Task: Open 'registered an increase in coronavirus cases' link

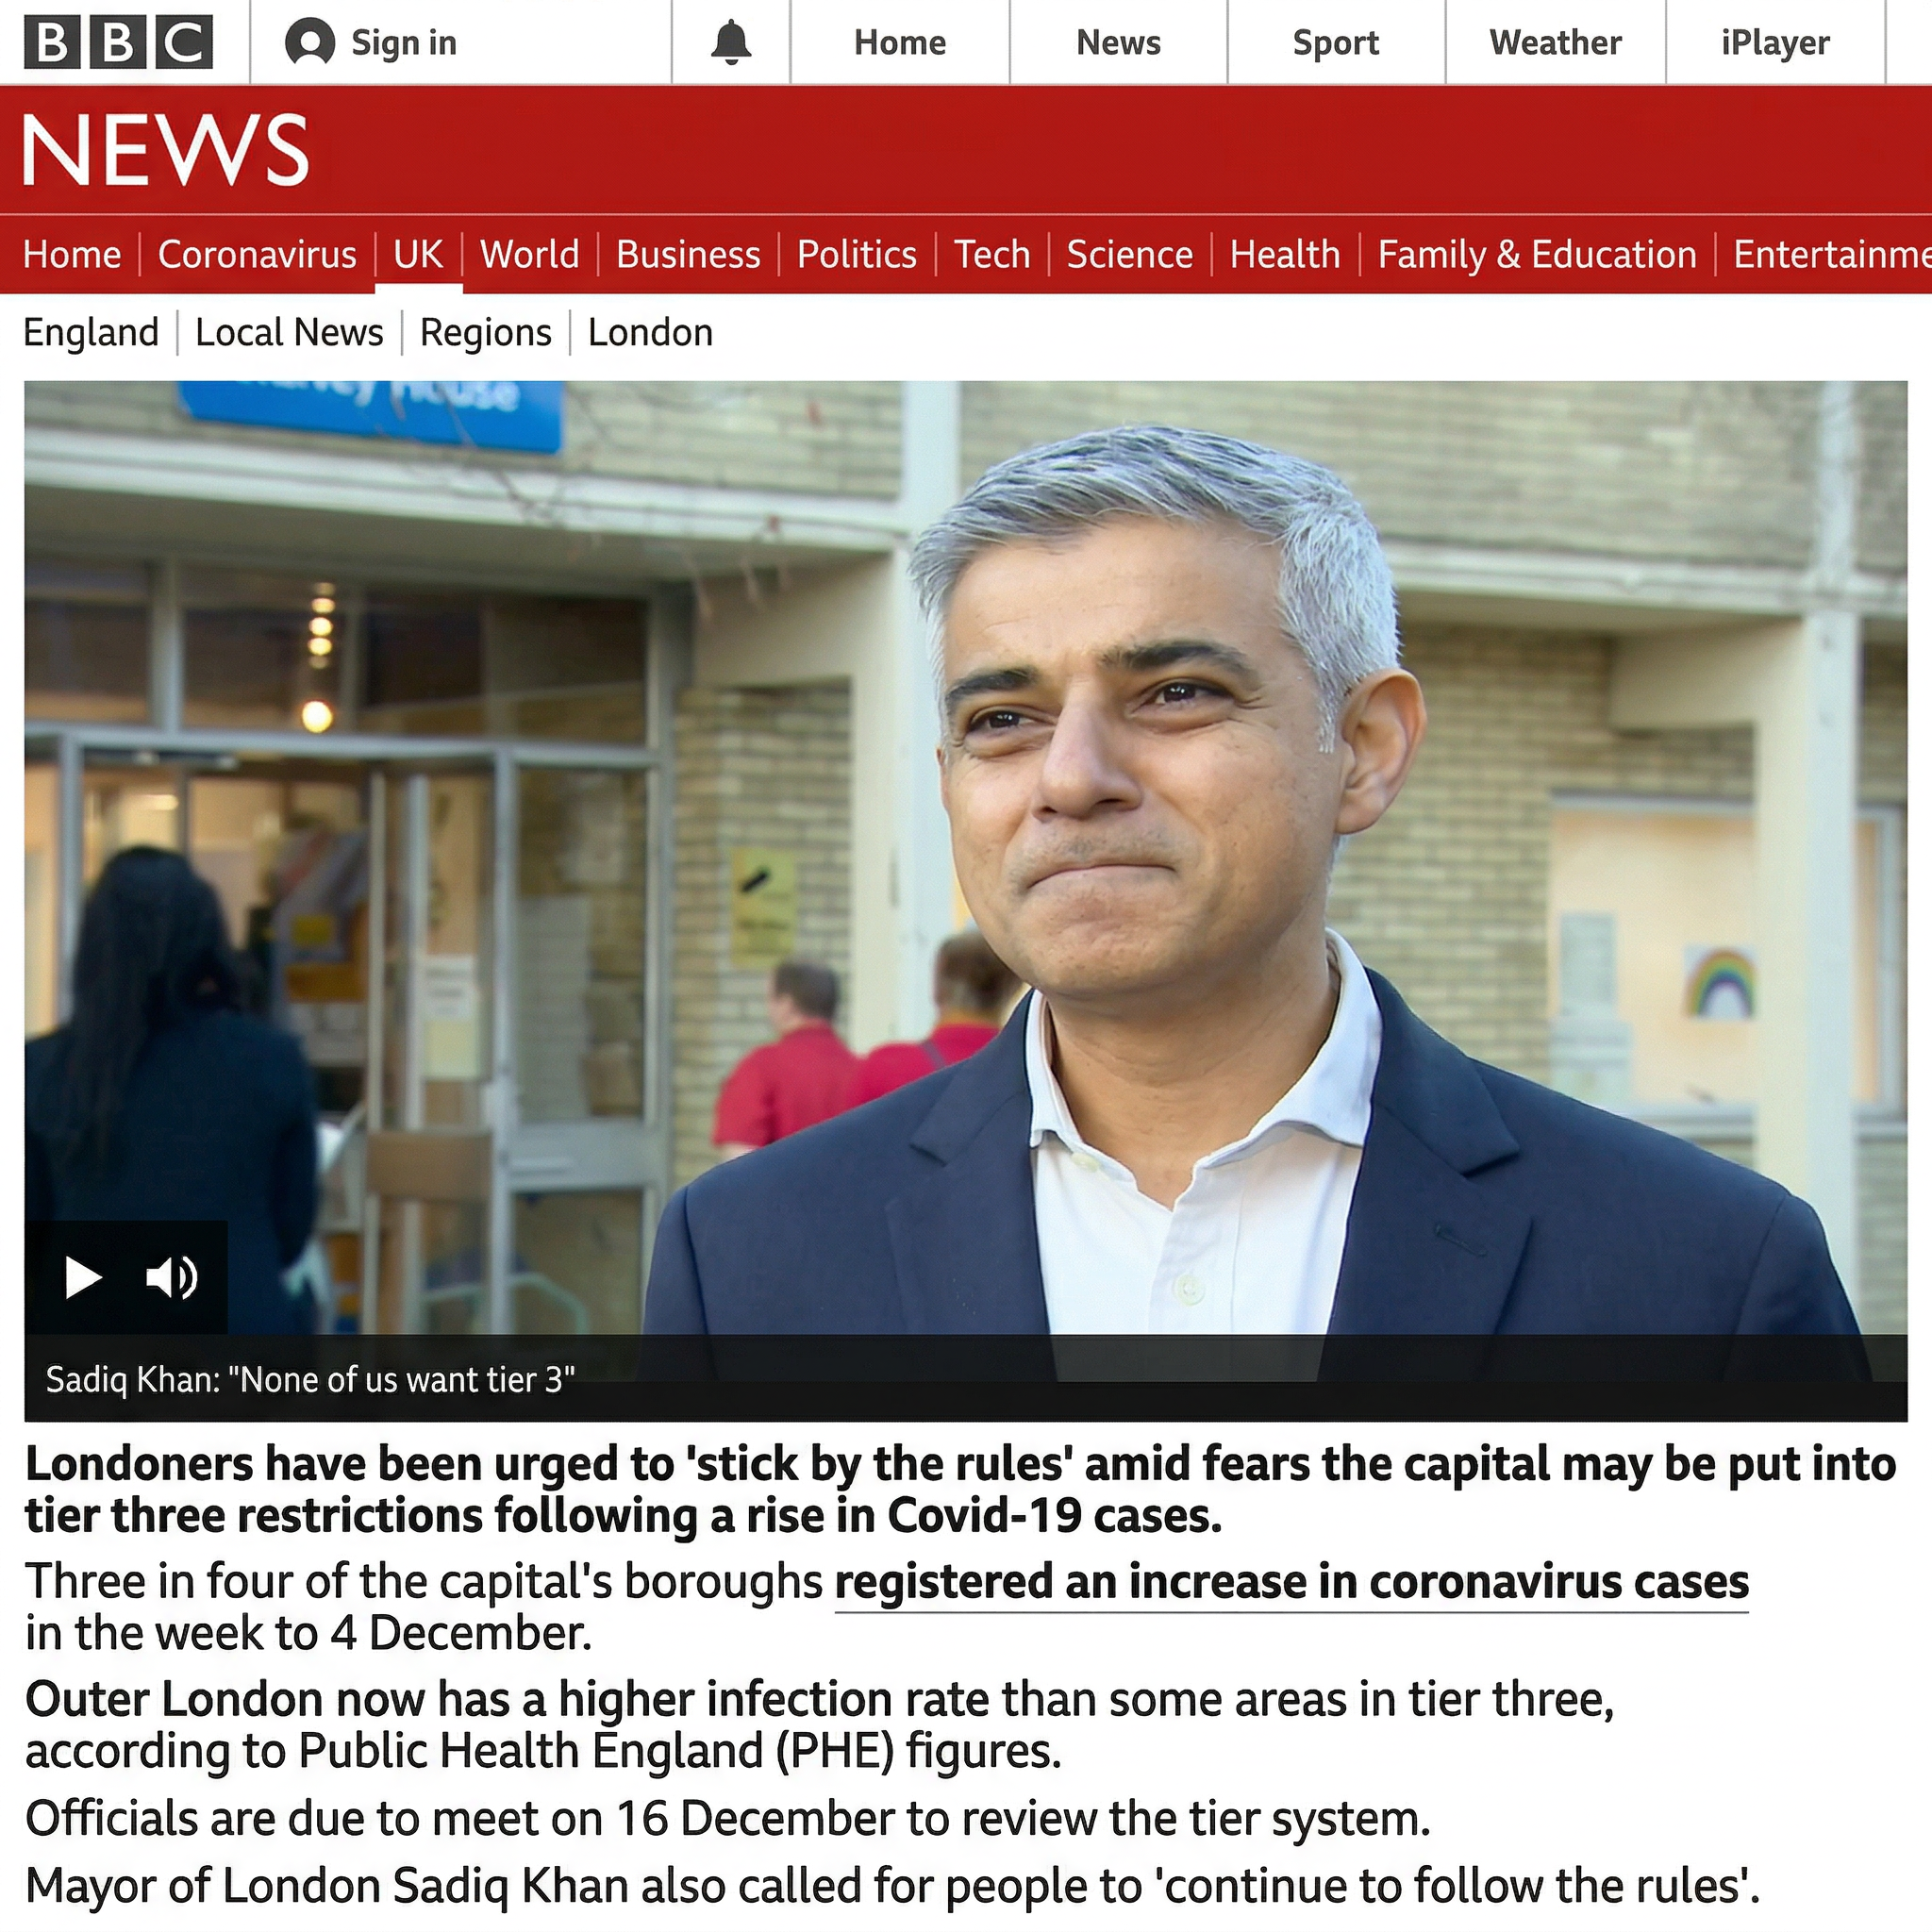Action: [1291, 1582]
